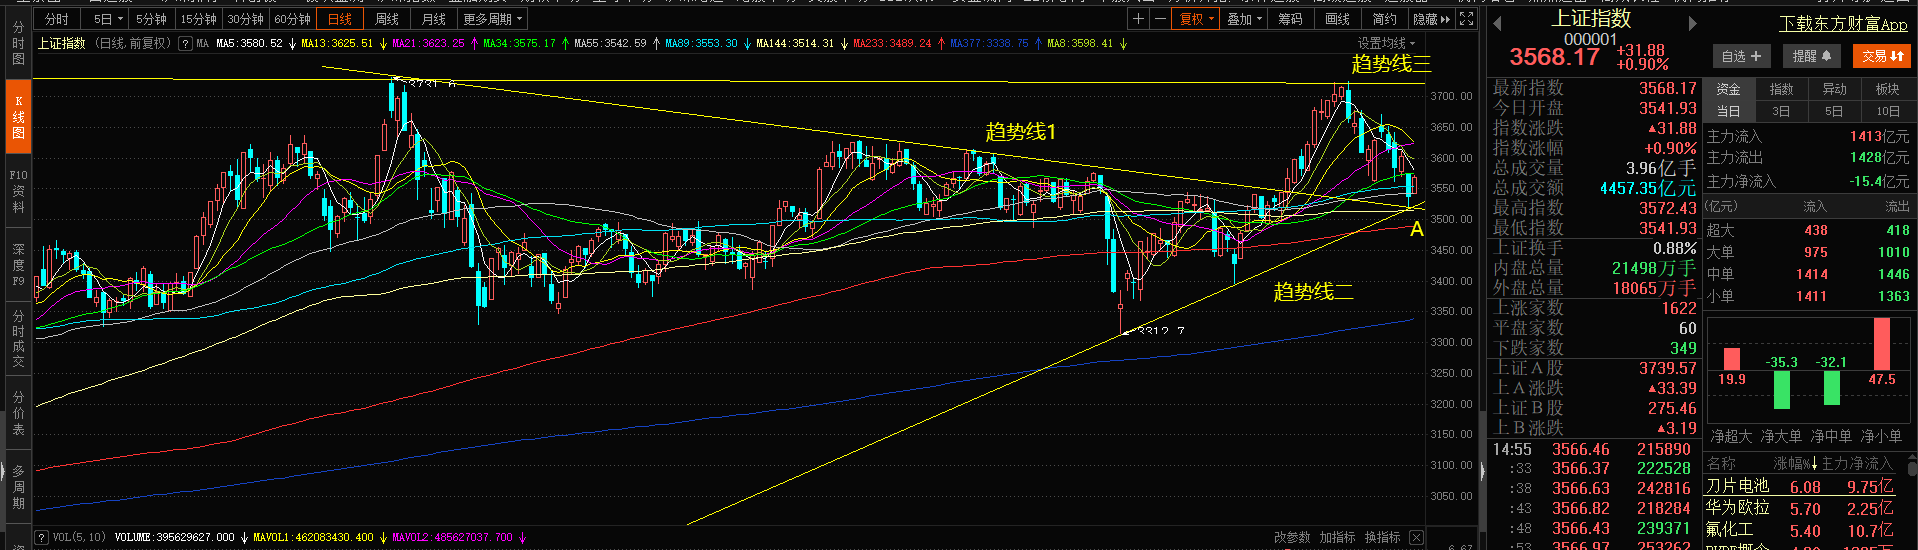Viewport: 1918px width, 550px height.
Task: Select the 指数 tab in the right panel
Action: 1781,89
